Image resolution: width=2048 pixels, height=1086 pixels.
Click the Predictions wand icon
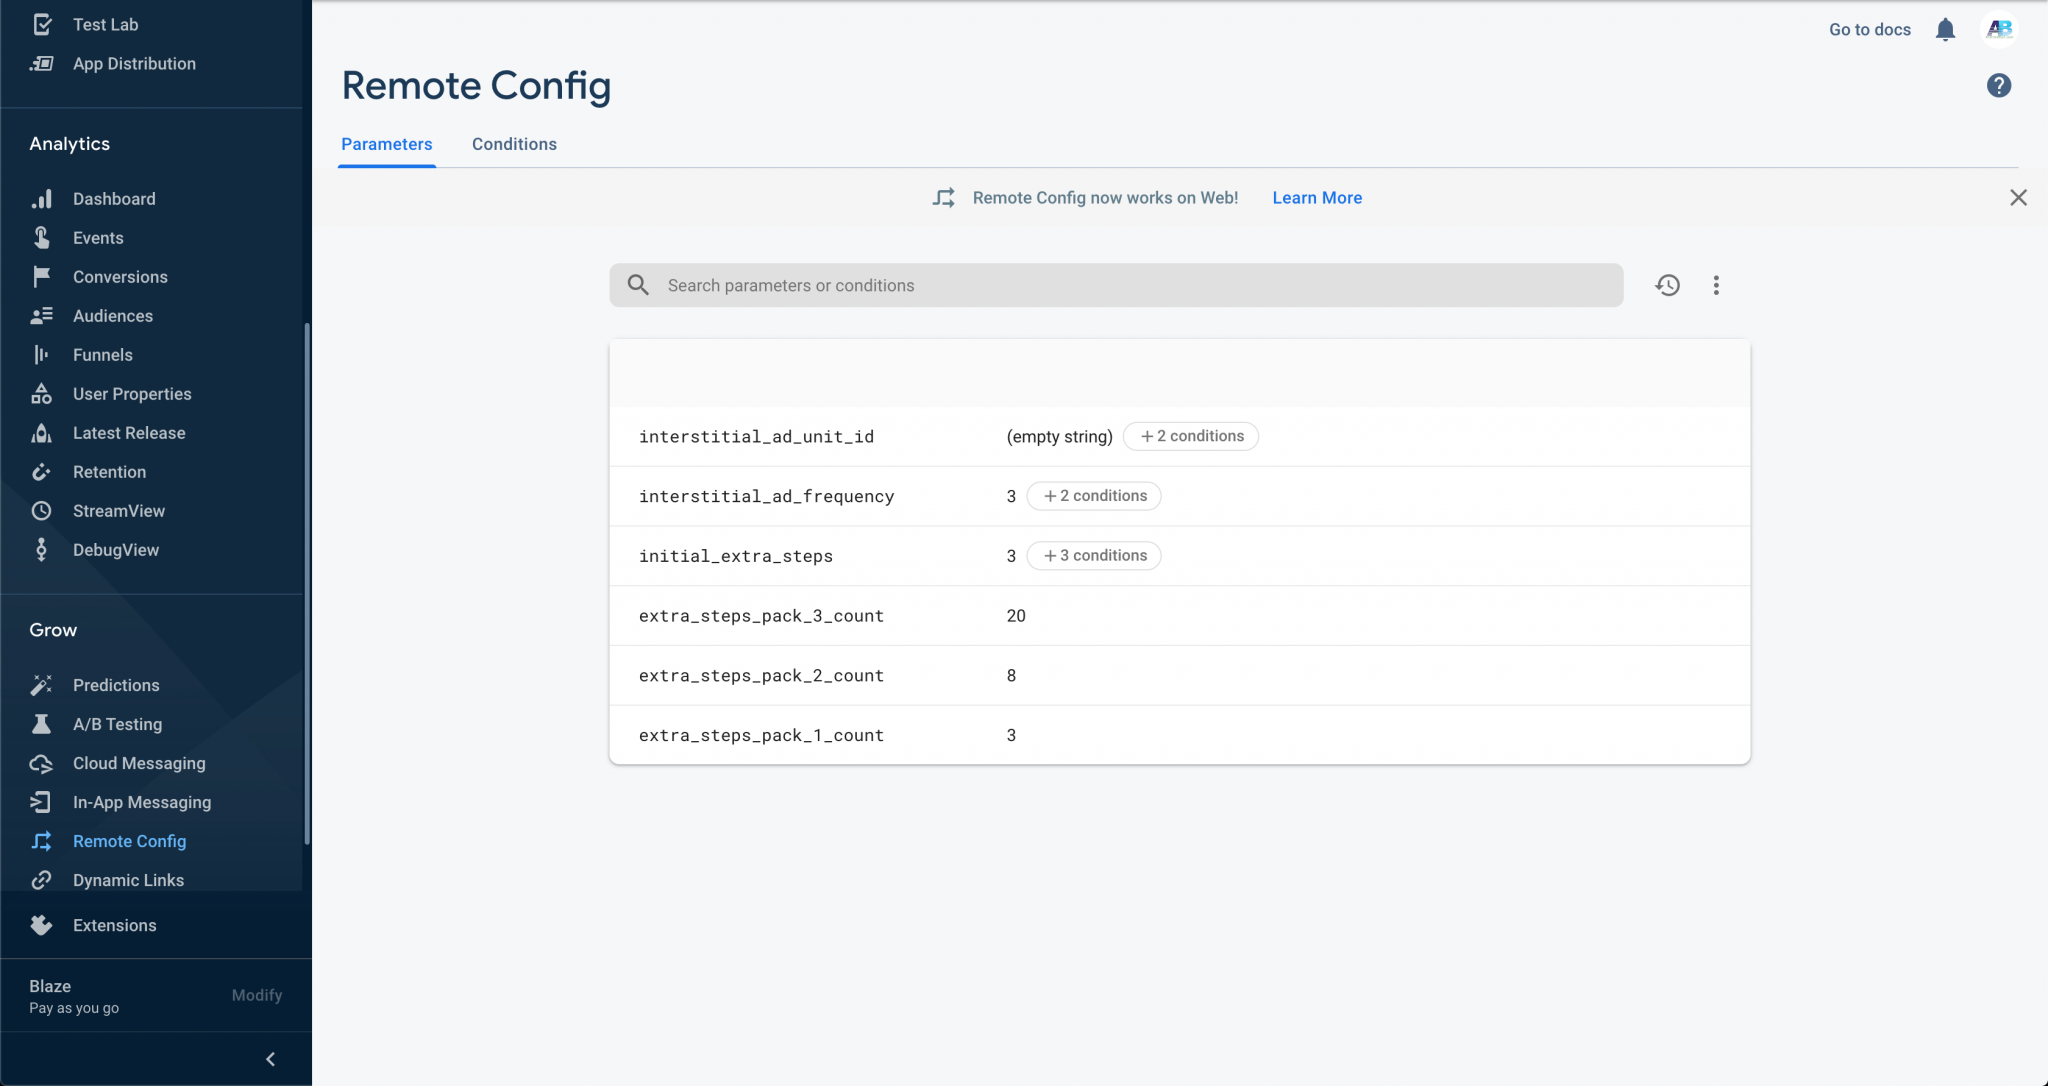tap(41, 685)
